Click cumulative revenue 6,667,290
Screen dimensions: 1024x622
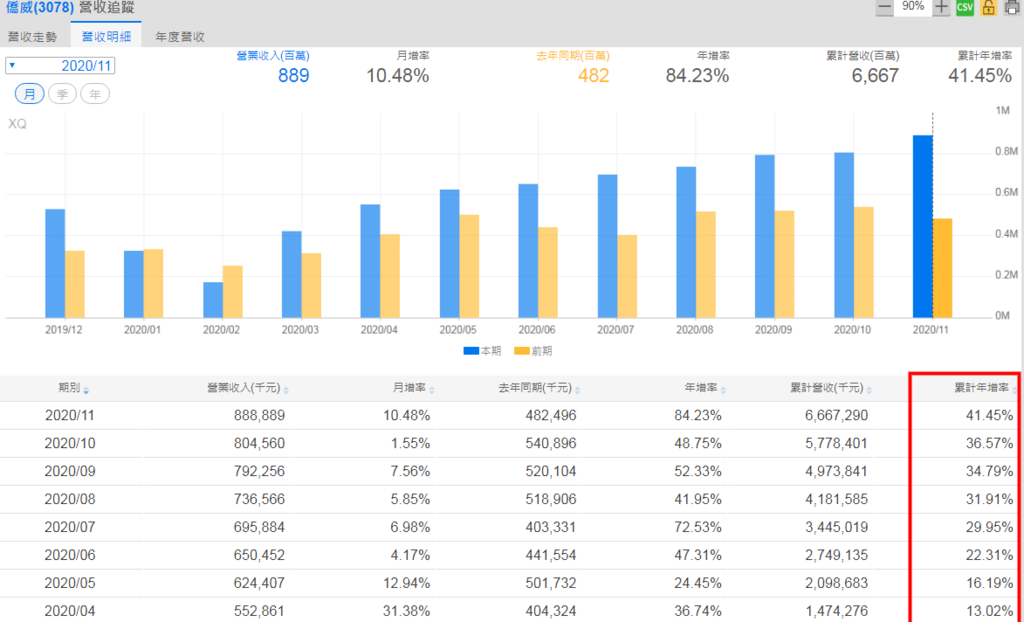(835, 416)
